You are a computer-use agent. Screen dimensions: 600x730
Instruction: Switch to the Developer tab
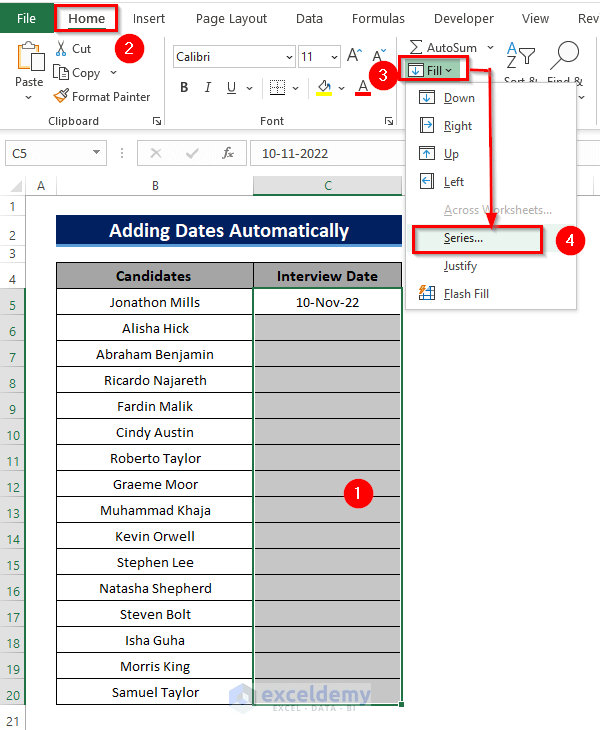click(464, 18)
